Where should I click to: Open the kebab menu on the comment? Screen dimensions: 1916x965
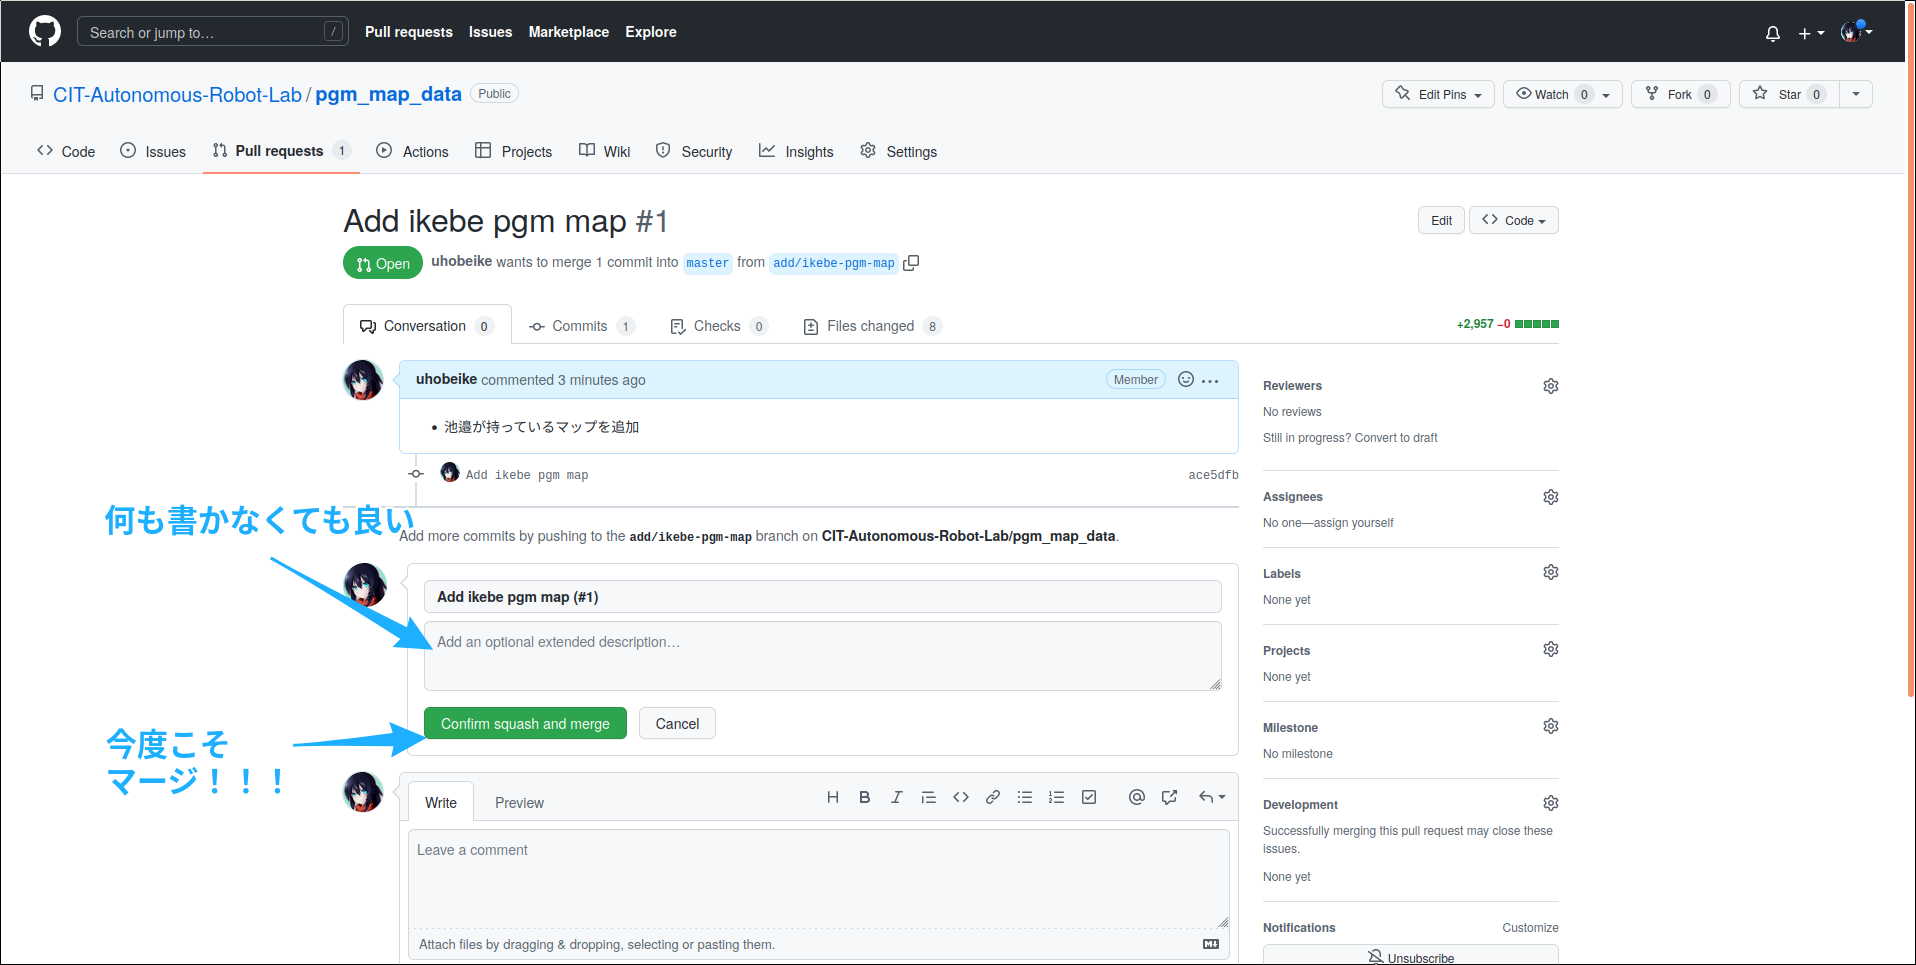(1210, 380)
